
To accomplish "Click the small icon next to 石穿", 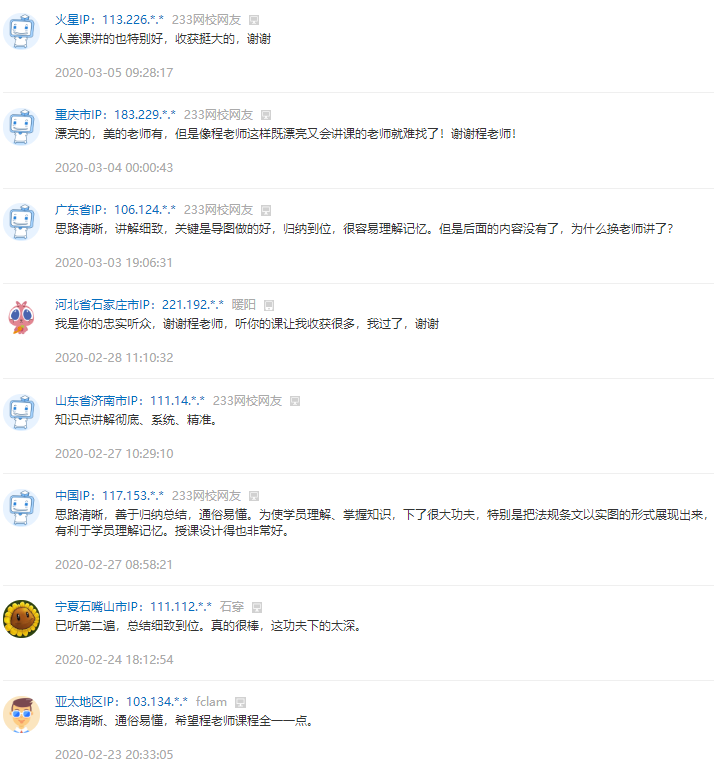I will tap(256, 607).
